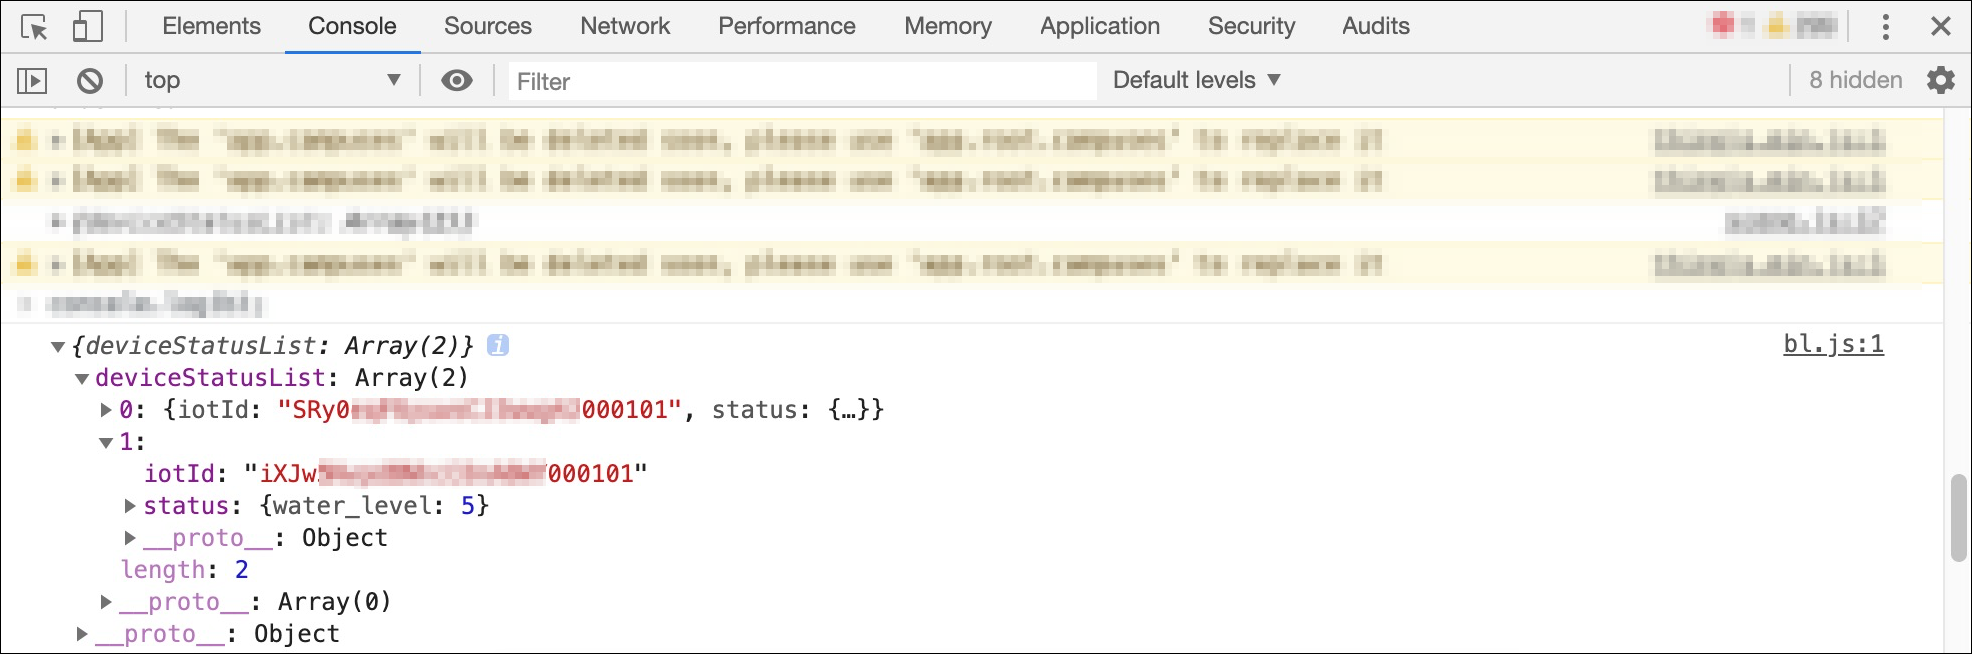
Task: Open the top context dropdown
Action: (x=272, y=80)
